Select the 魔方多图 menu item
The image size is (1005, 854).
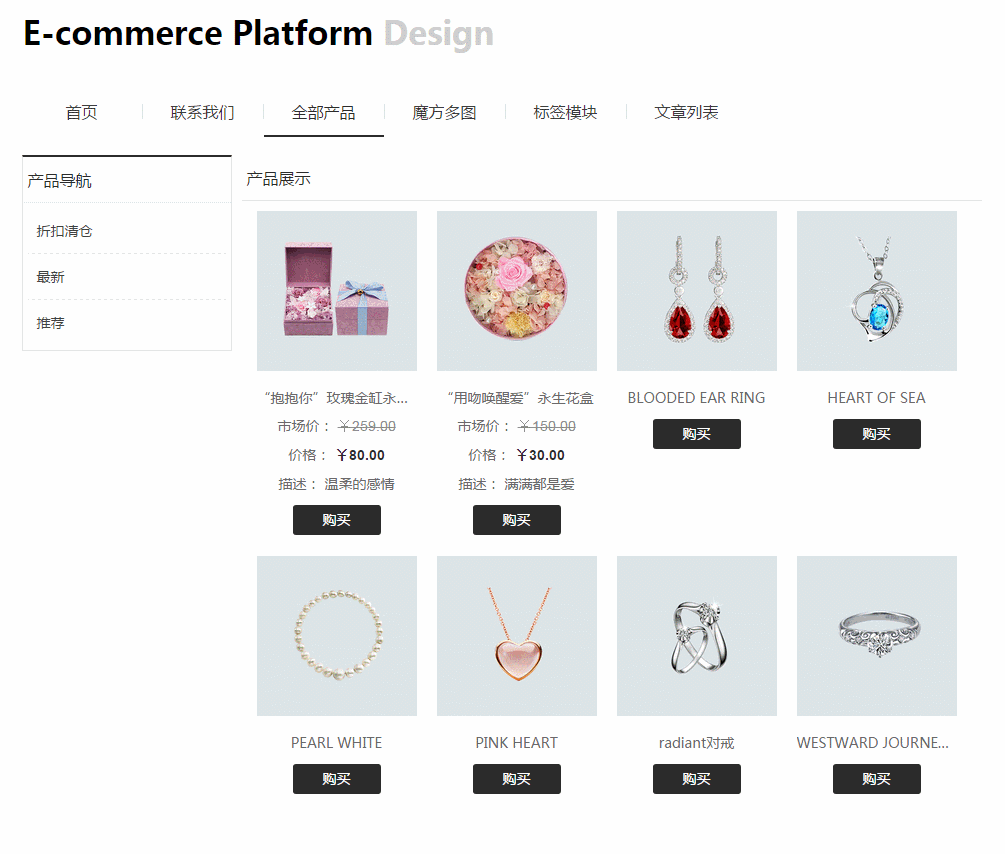[444, 113]
